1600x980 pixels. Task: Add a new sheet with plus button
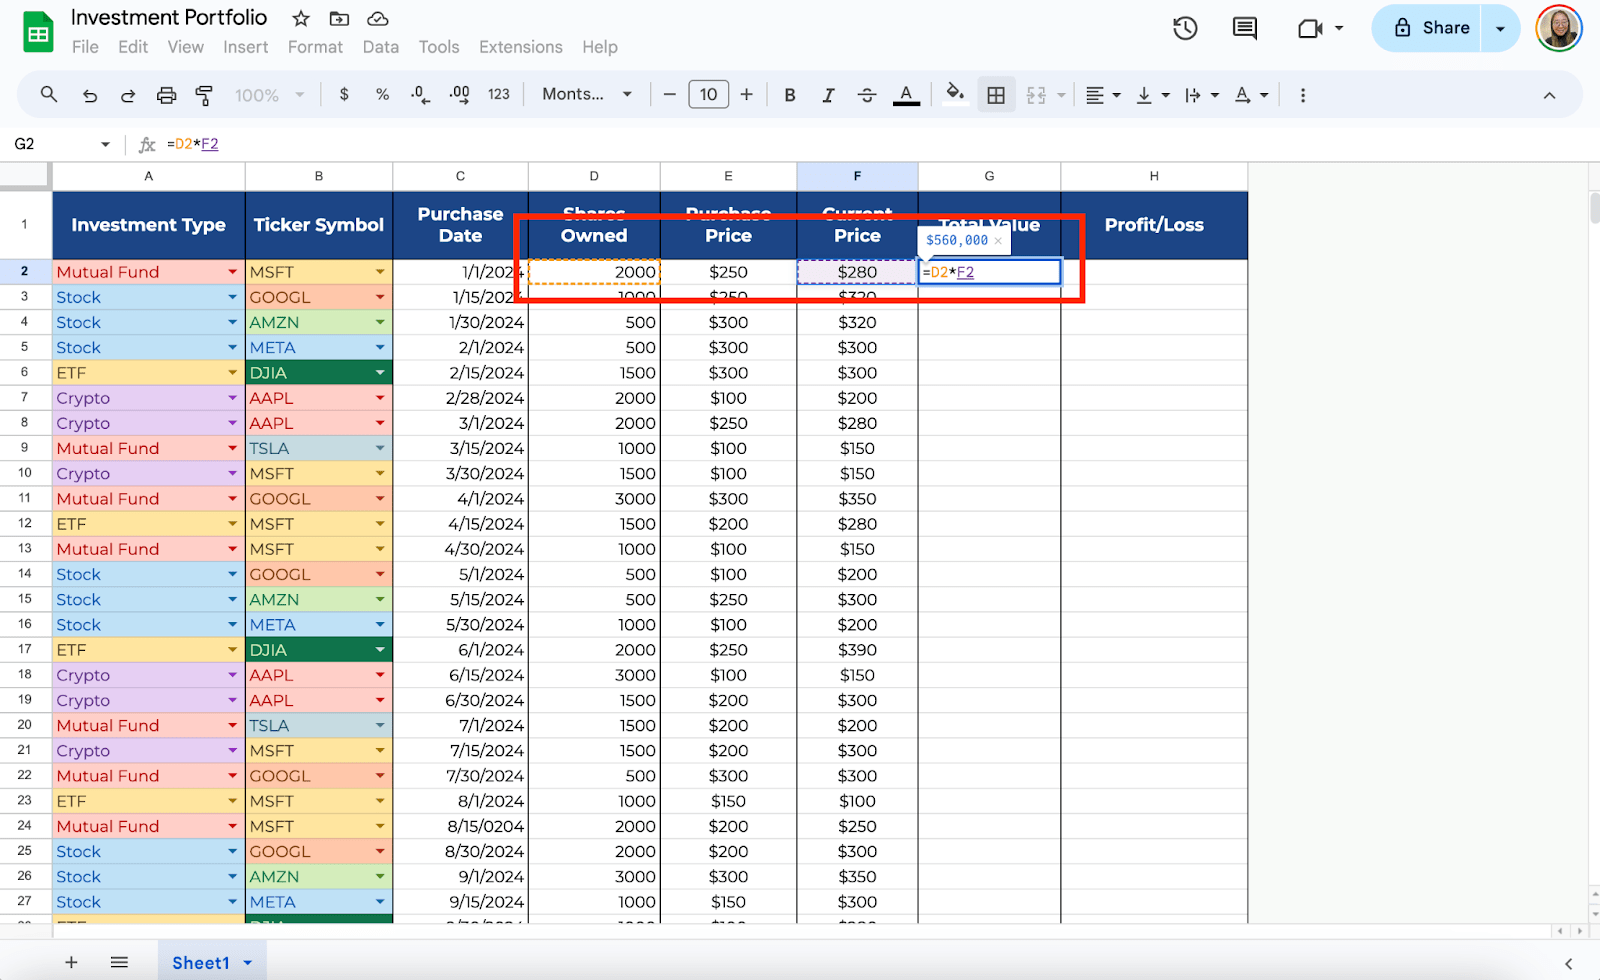tap(71, 962)
